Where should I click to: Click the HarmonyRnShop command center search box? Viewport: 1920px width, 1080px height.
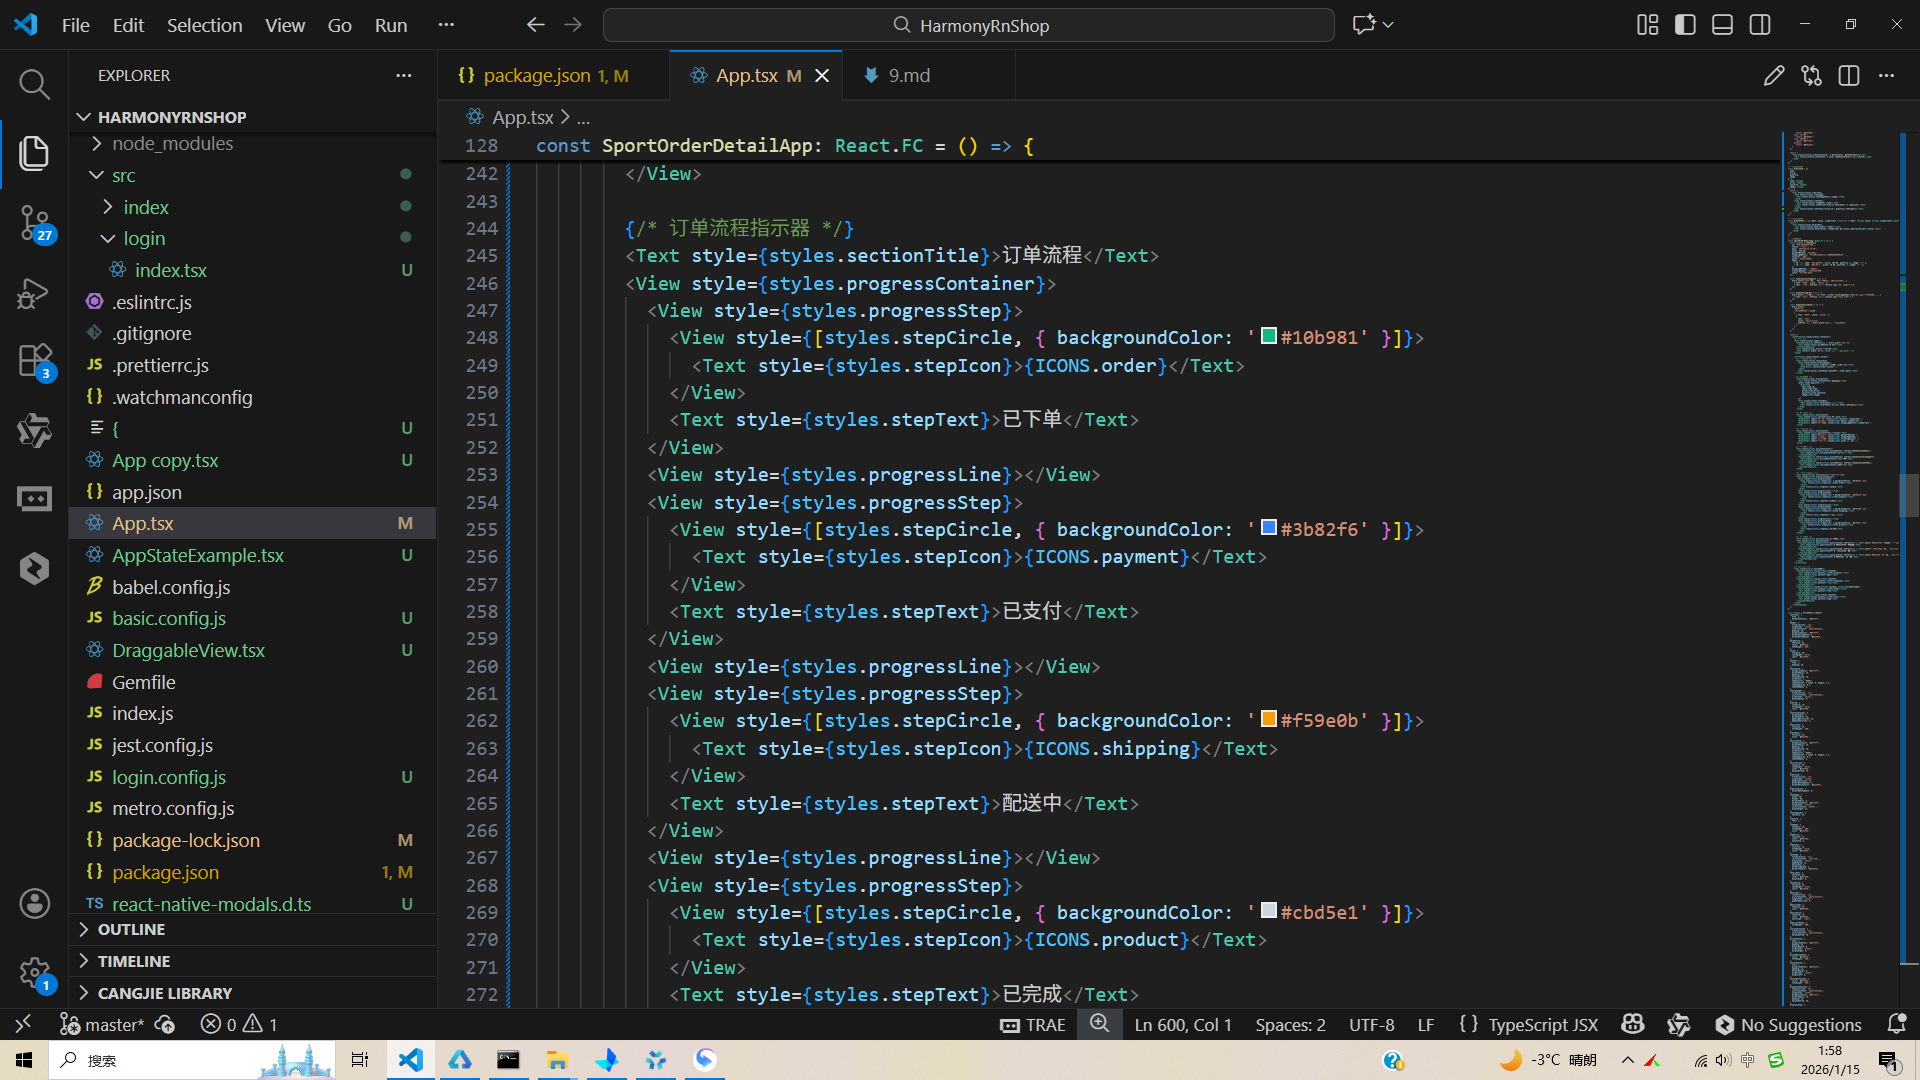pos(968,25)
